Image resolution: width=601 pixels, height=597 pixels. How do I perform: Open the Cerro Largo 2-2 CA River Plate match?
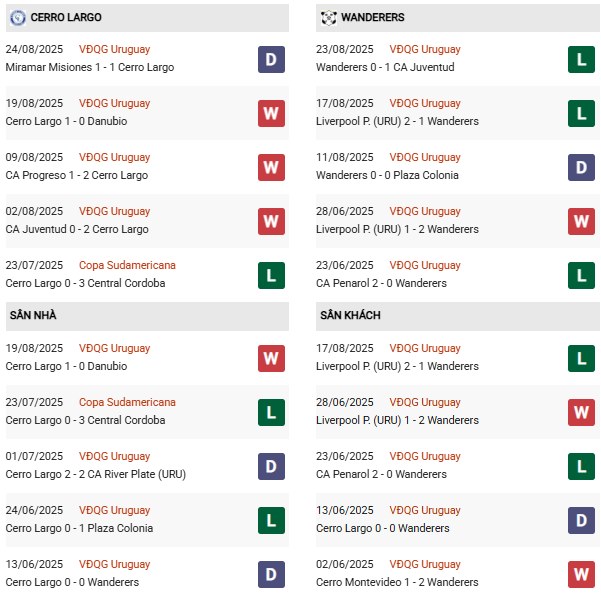coord(95,474)
